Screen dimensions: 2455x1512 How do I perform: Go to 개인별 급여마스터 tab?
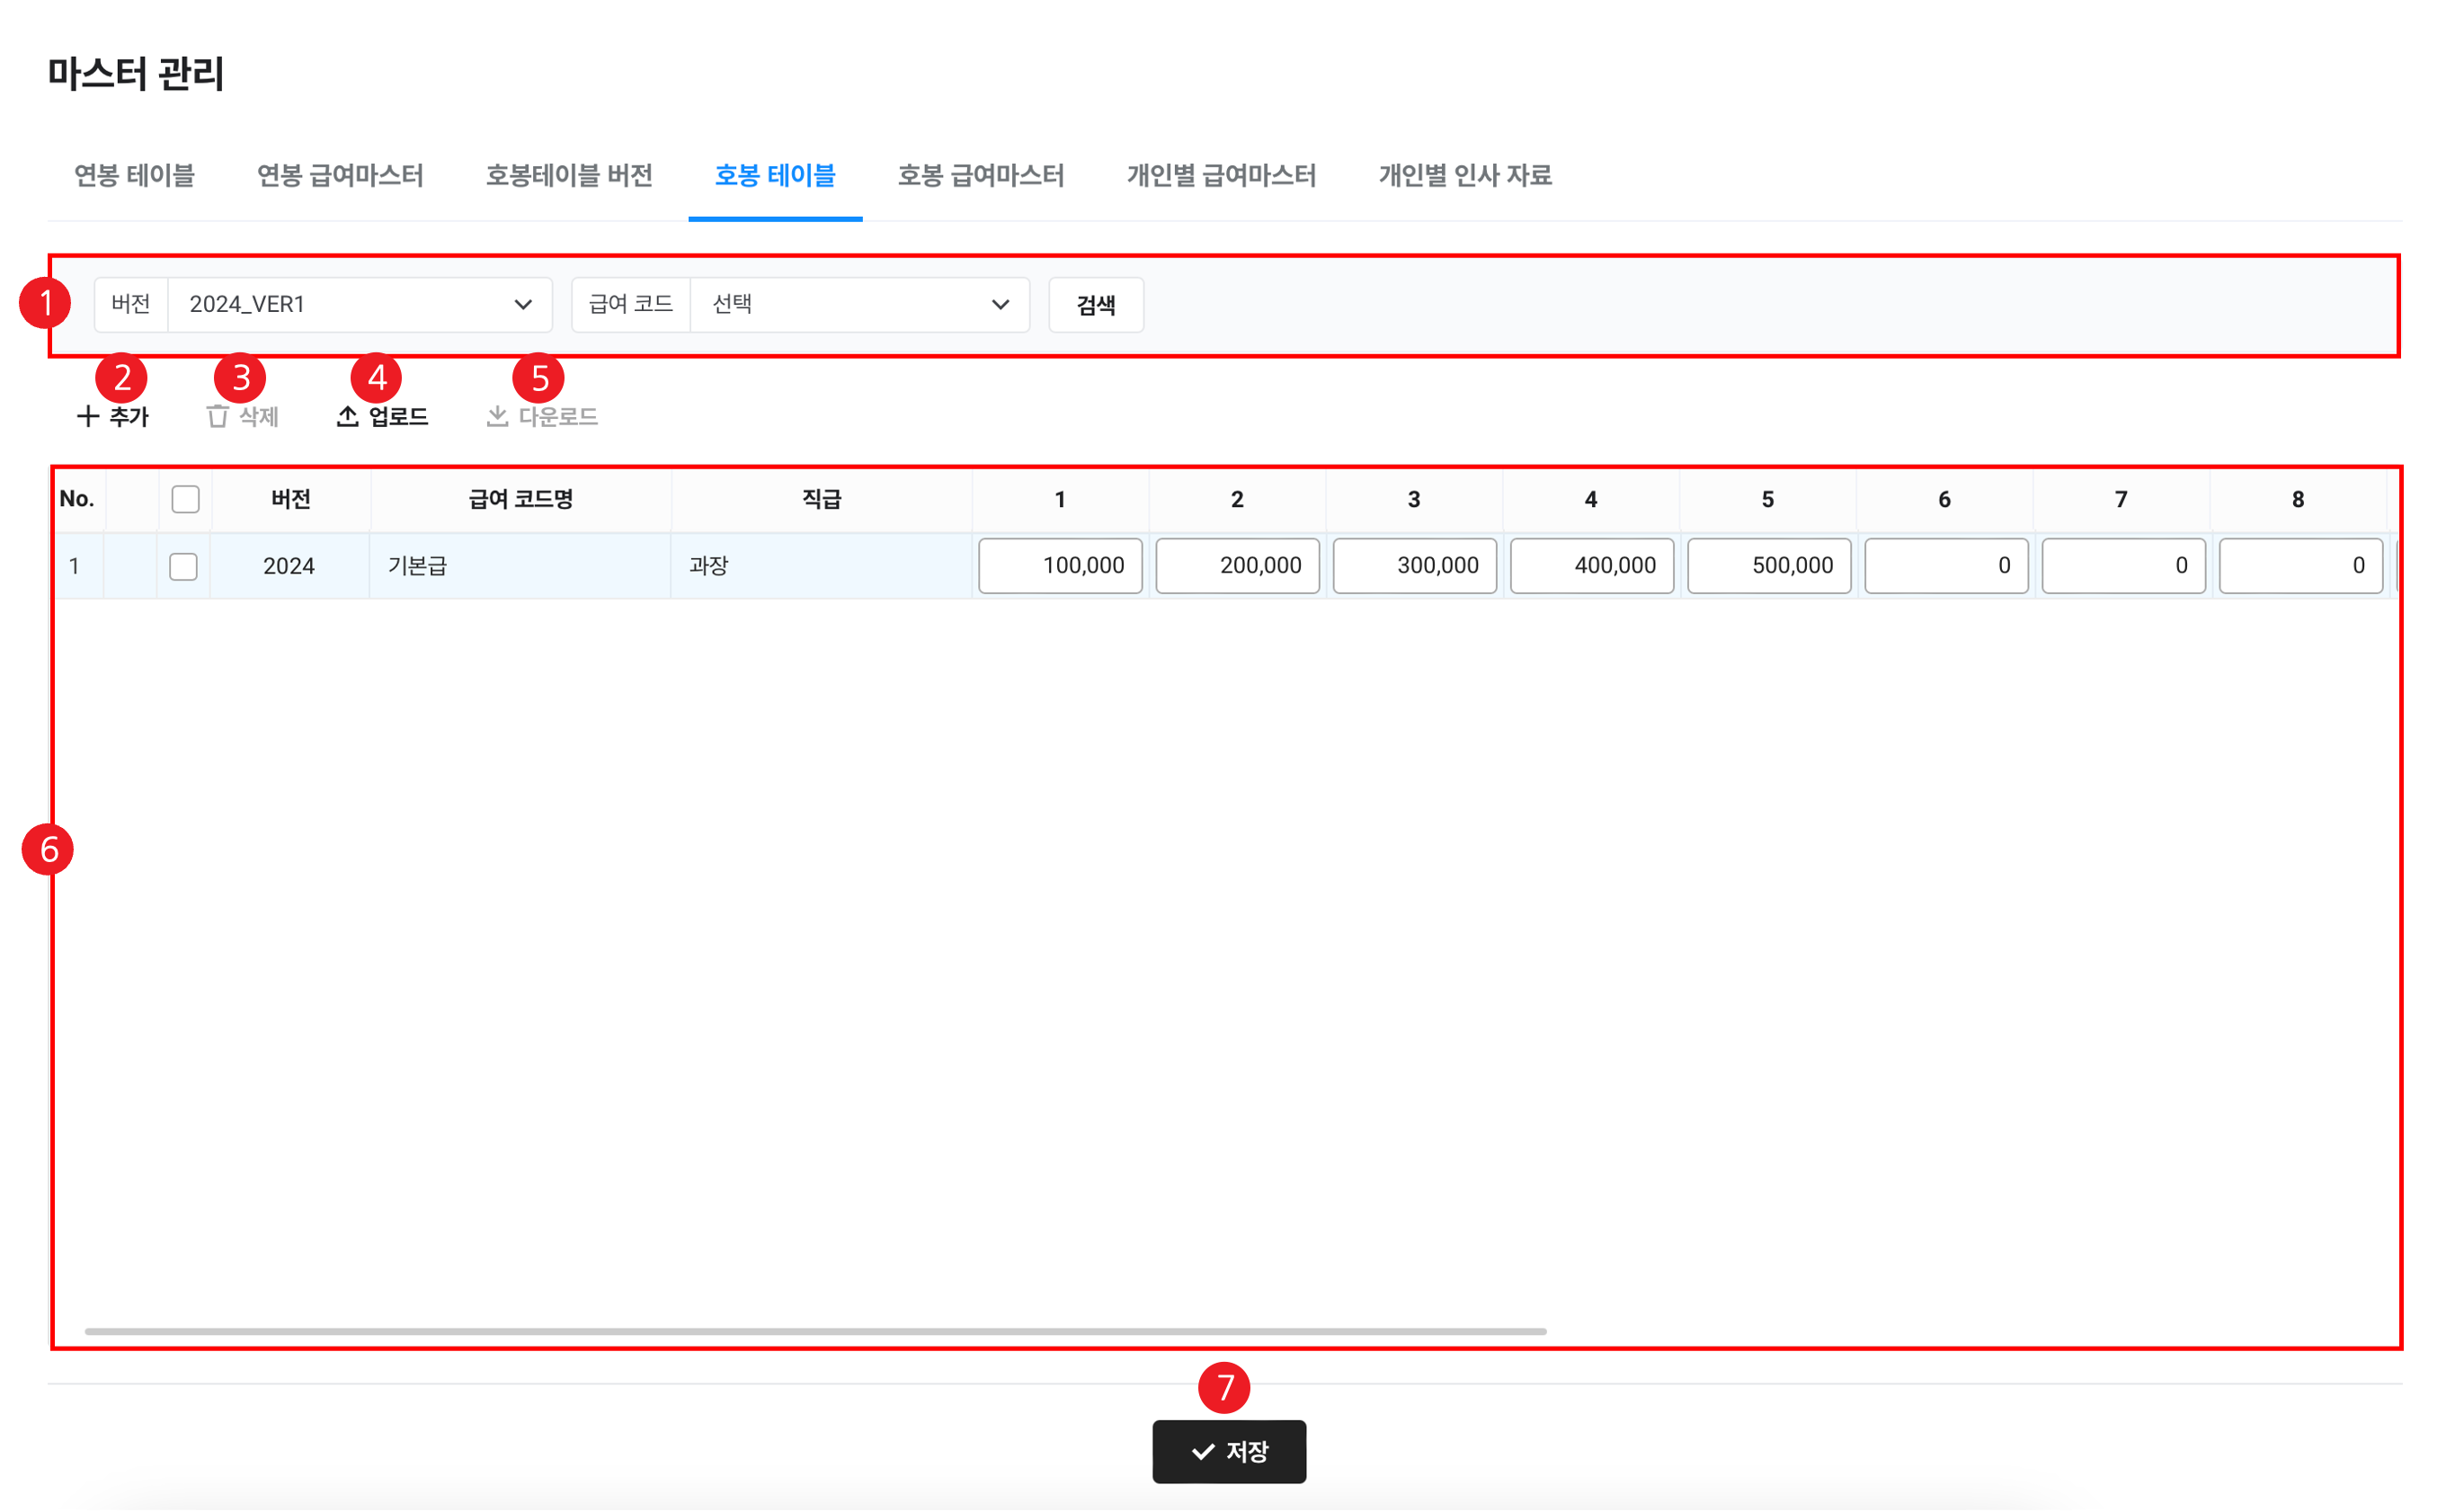[1221, 176]
